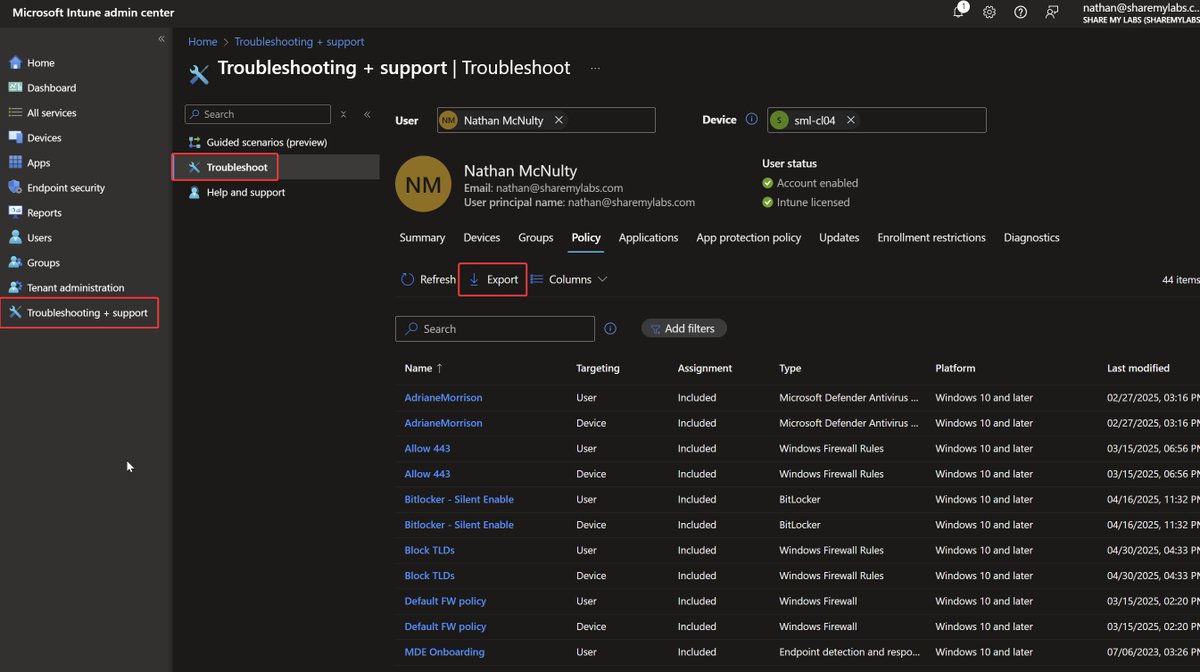The width and height of the screenshot is (1200, 672).
Task: Switch to the Groups tab
Action: click(536, 238)
